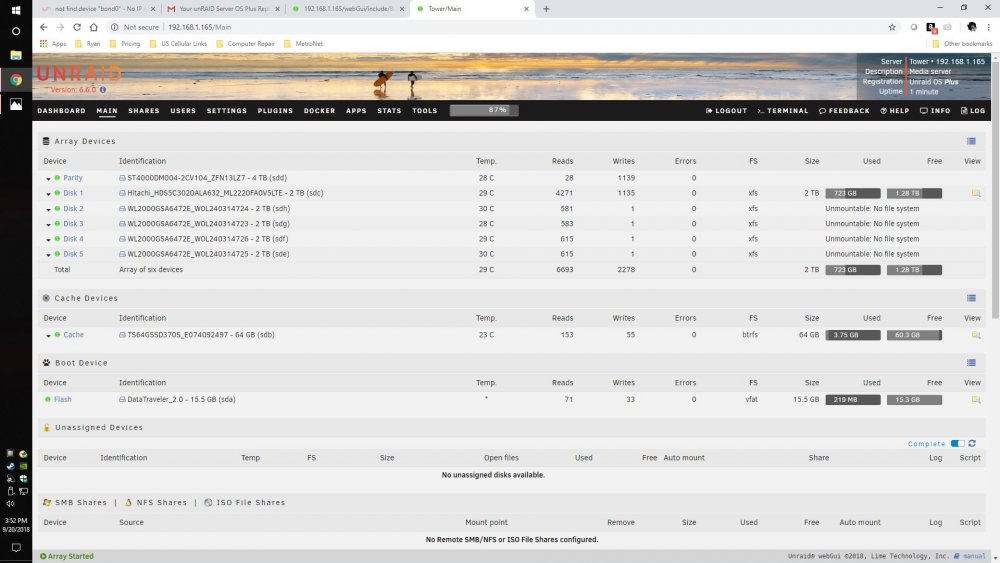Open Settings menu

tap(226, 110)
